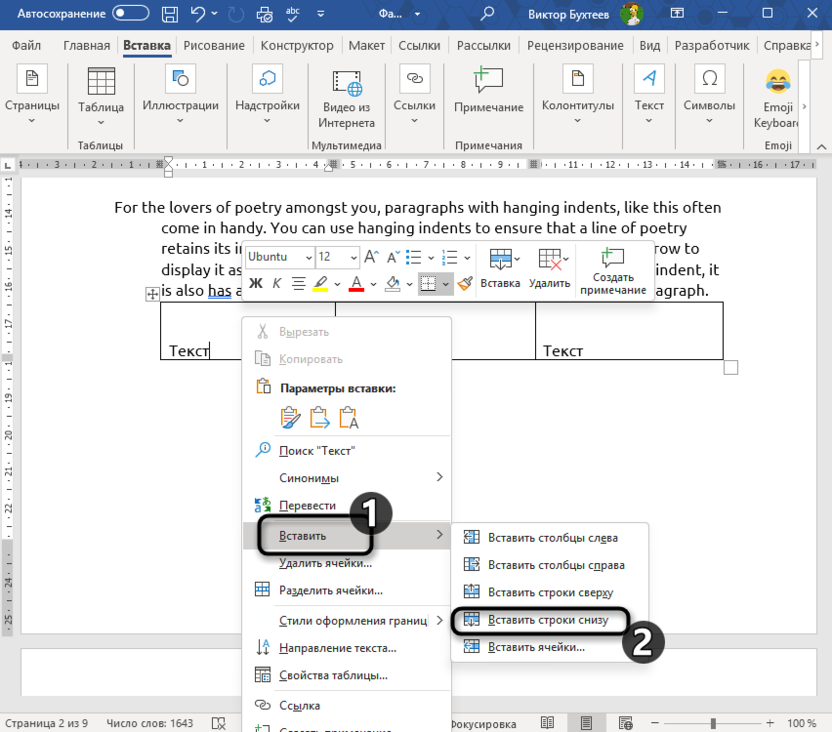Click the Видео из Интернета icon
Image resolution: width=832 pixels, height=732 pixels.
pyautogui.click(x=346, y=84)
